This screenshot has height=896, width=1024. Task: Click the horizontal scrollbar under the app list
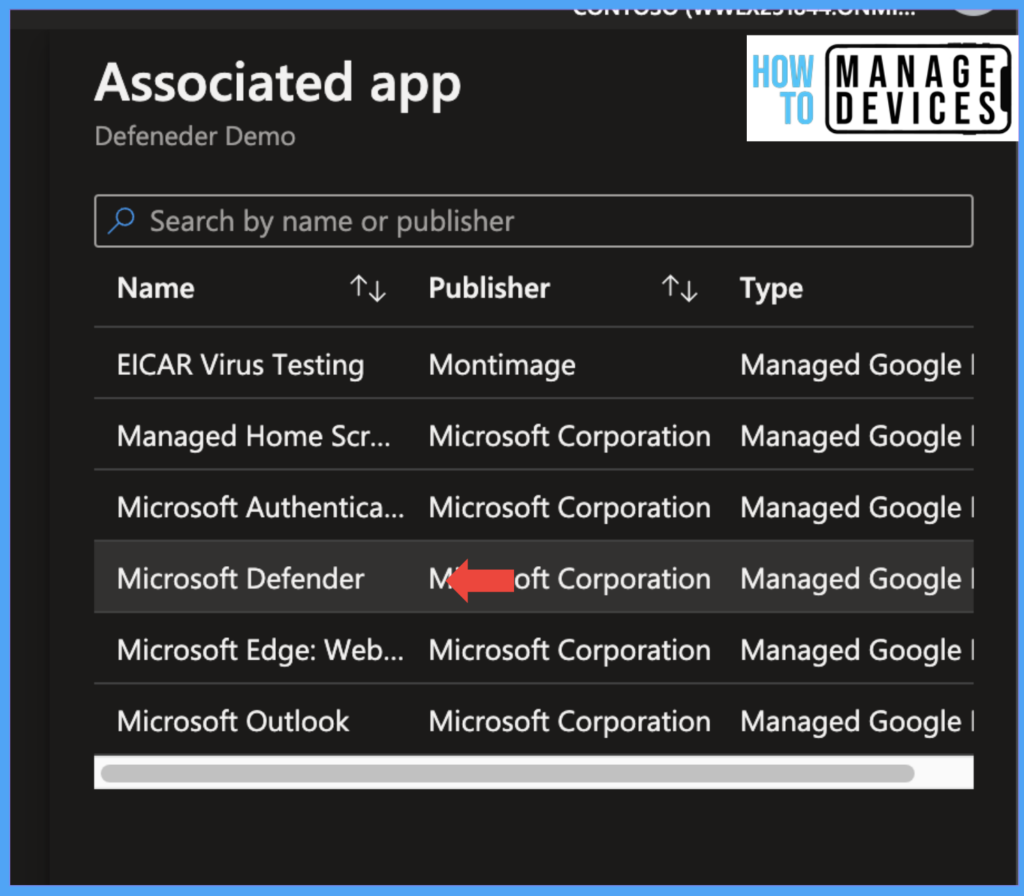tap(507, 773)
